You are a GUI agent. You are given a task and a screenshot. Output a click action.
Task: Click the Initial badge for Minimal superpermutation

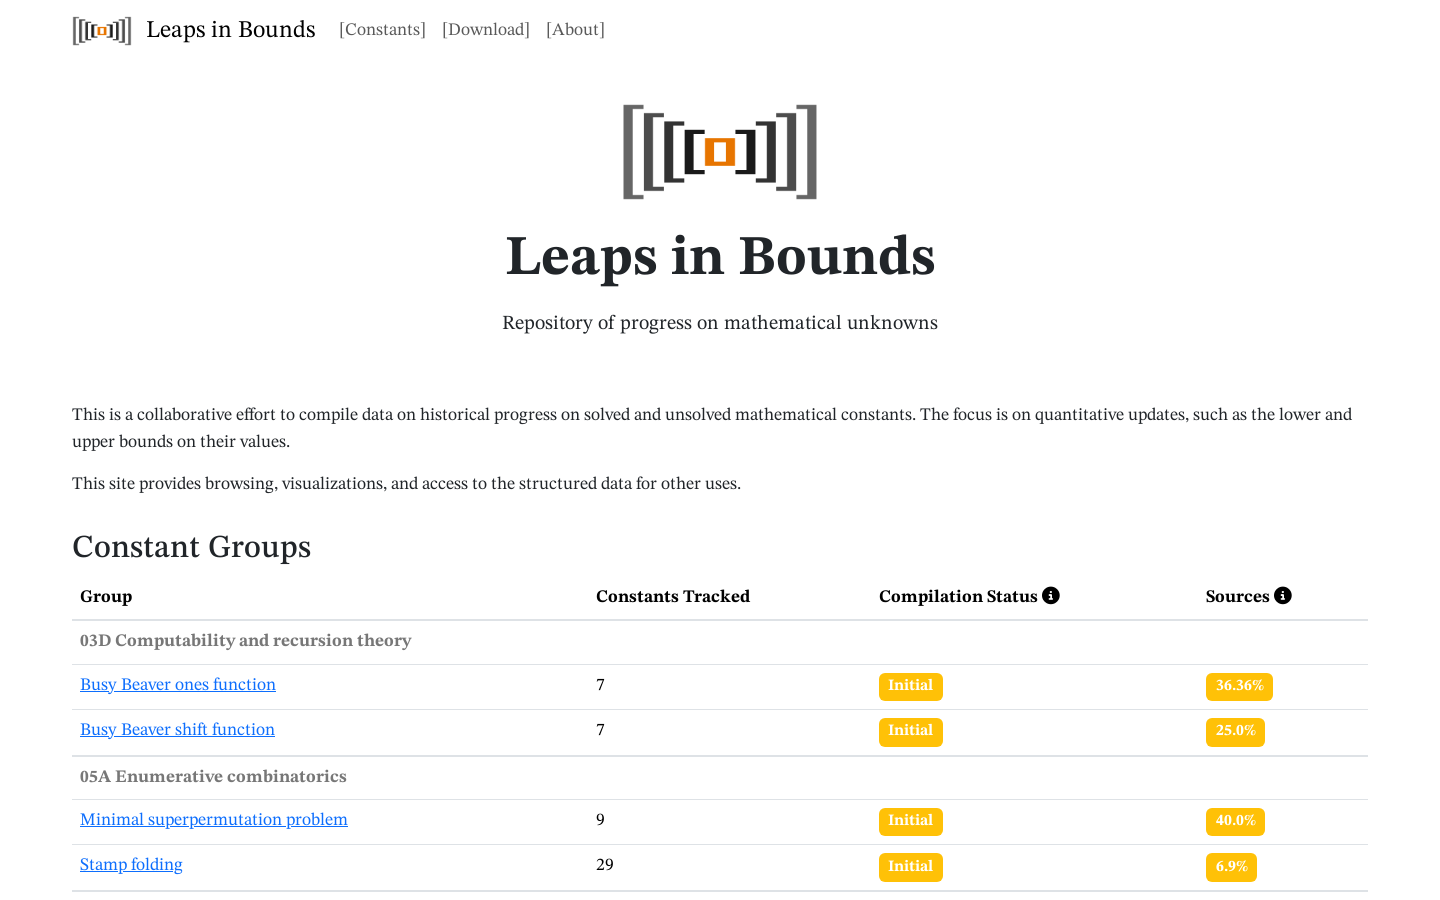click(x=911, y=822)
